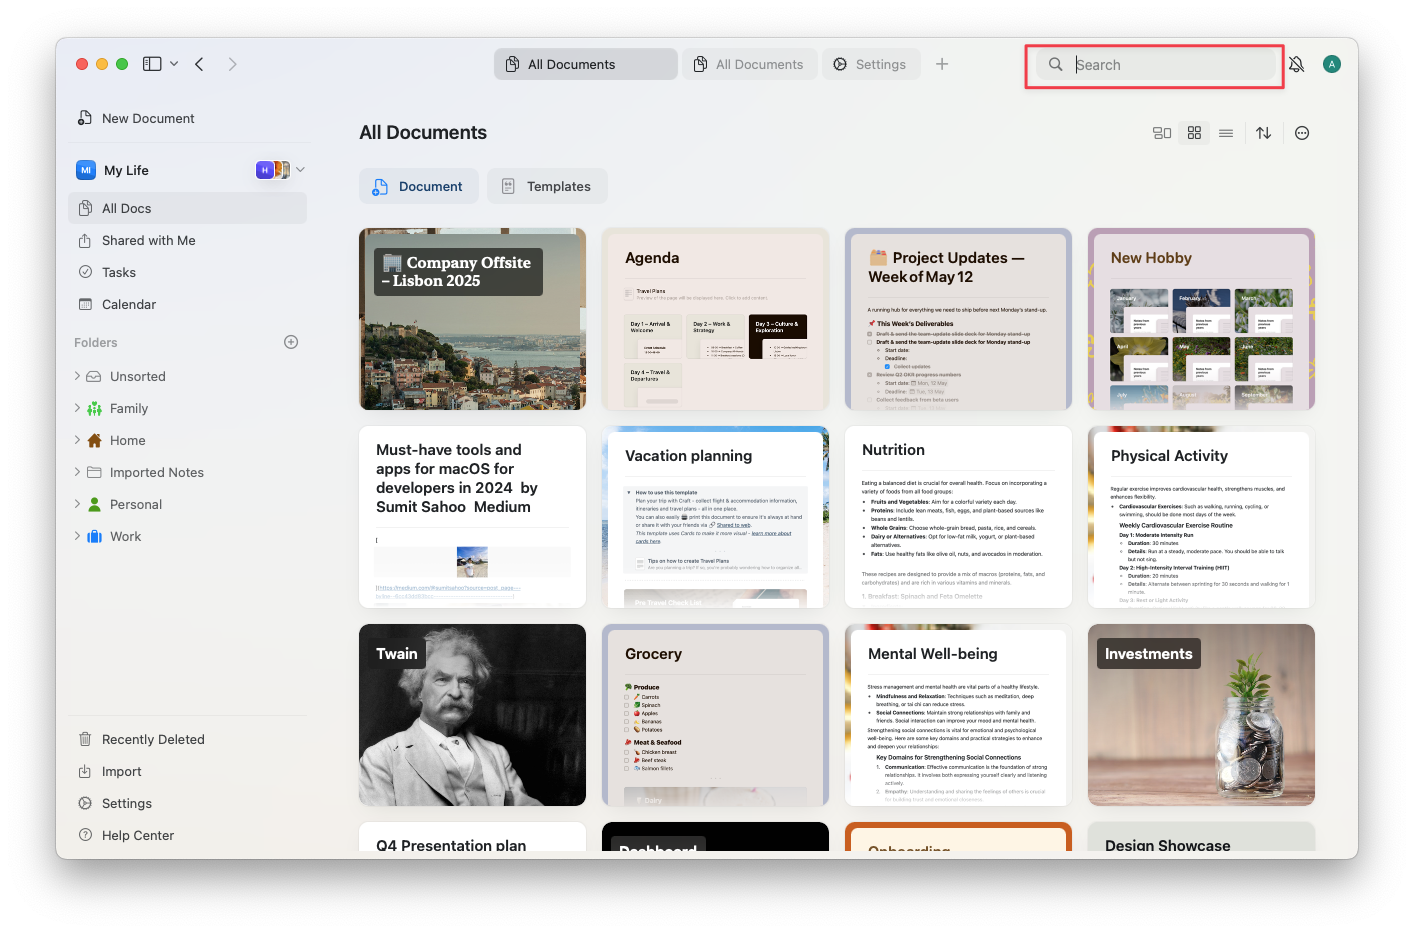
Task: Create a New Document
Action: click(x=136, y=118)
